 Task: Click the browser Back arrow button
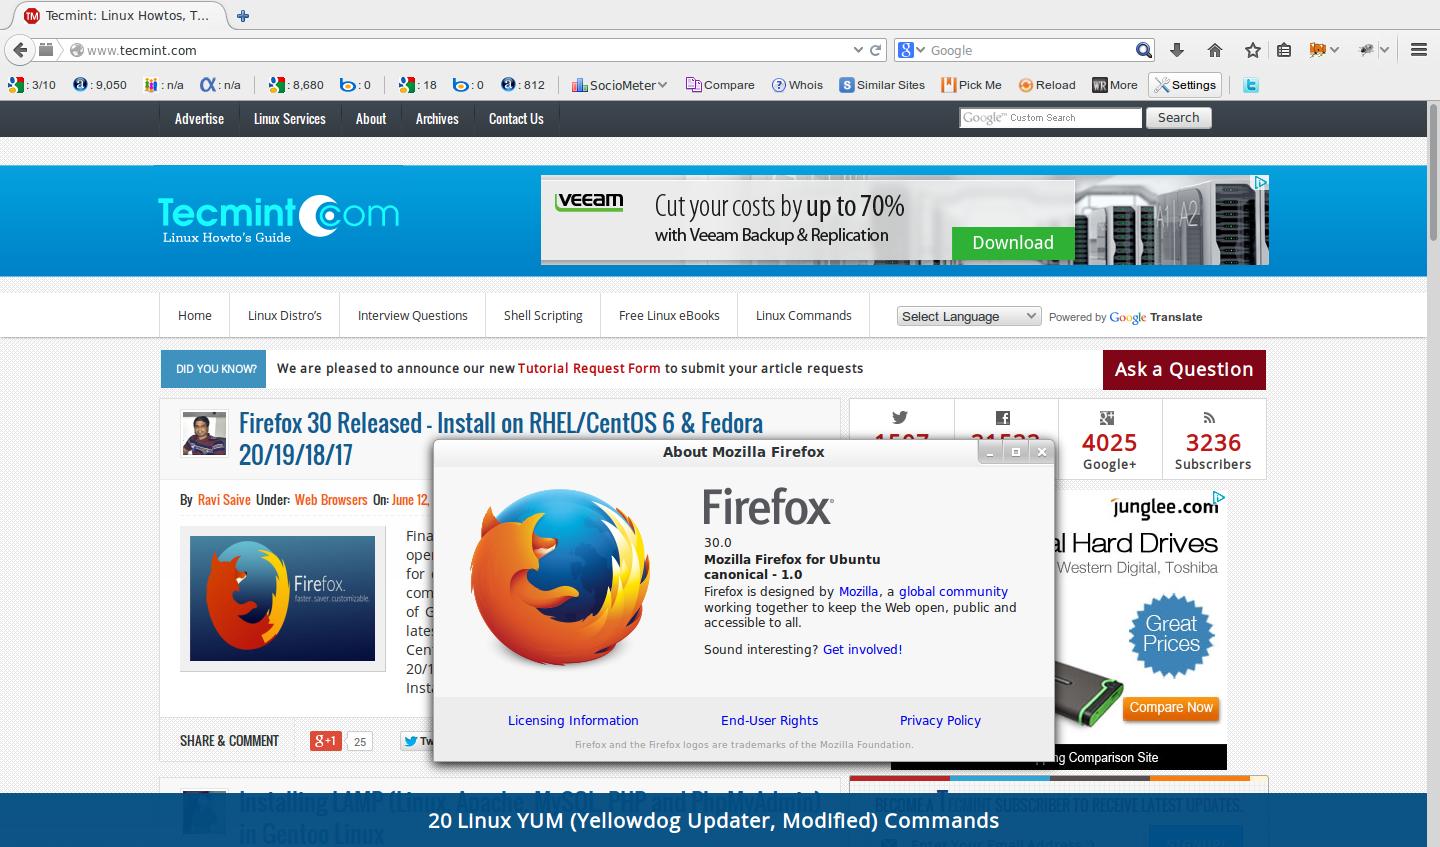click(20, 50)
